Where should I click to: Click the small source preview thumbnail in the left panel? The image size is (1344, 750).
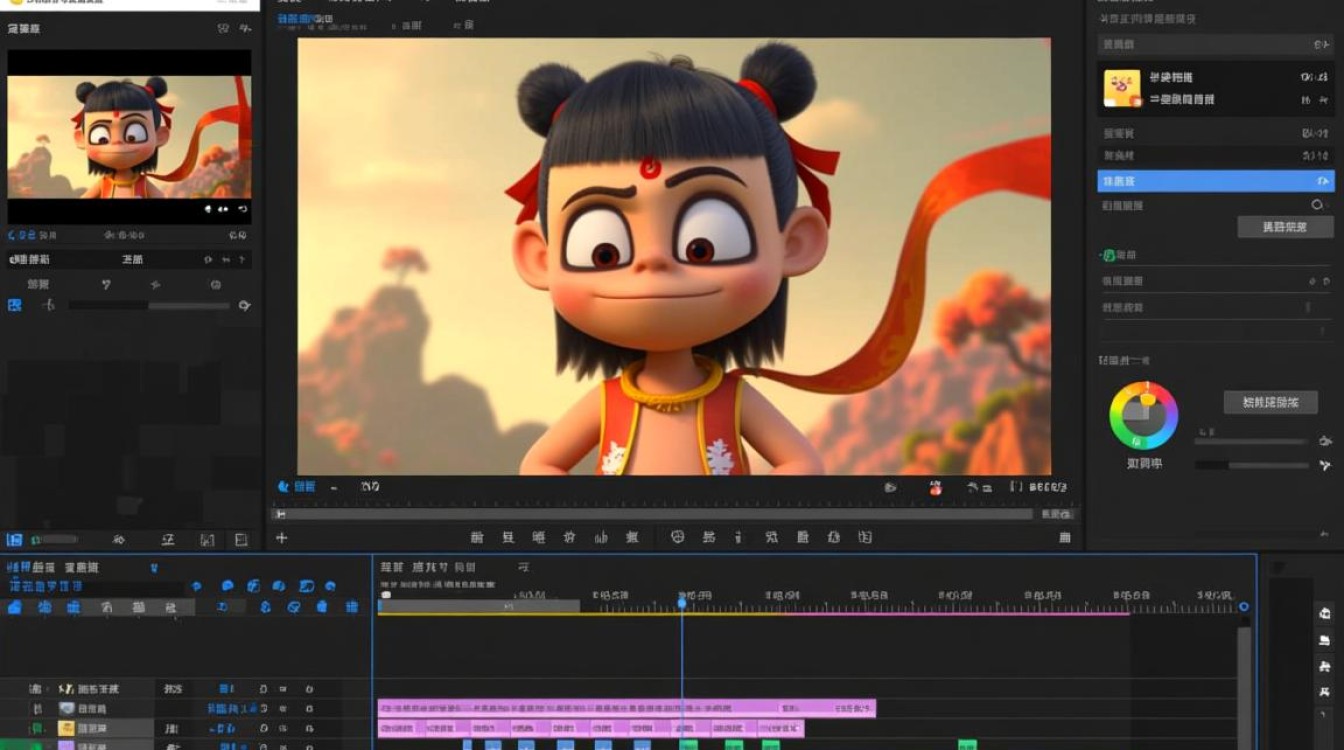click(129, 136)
